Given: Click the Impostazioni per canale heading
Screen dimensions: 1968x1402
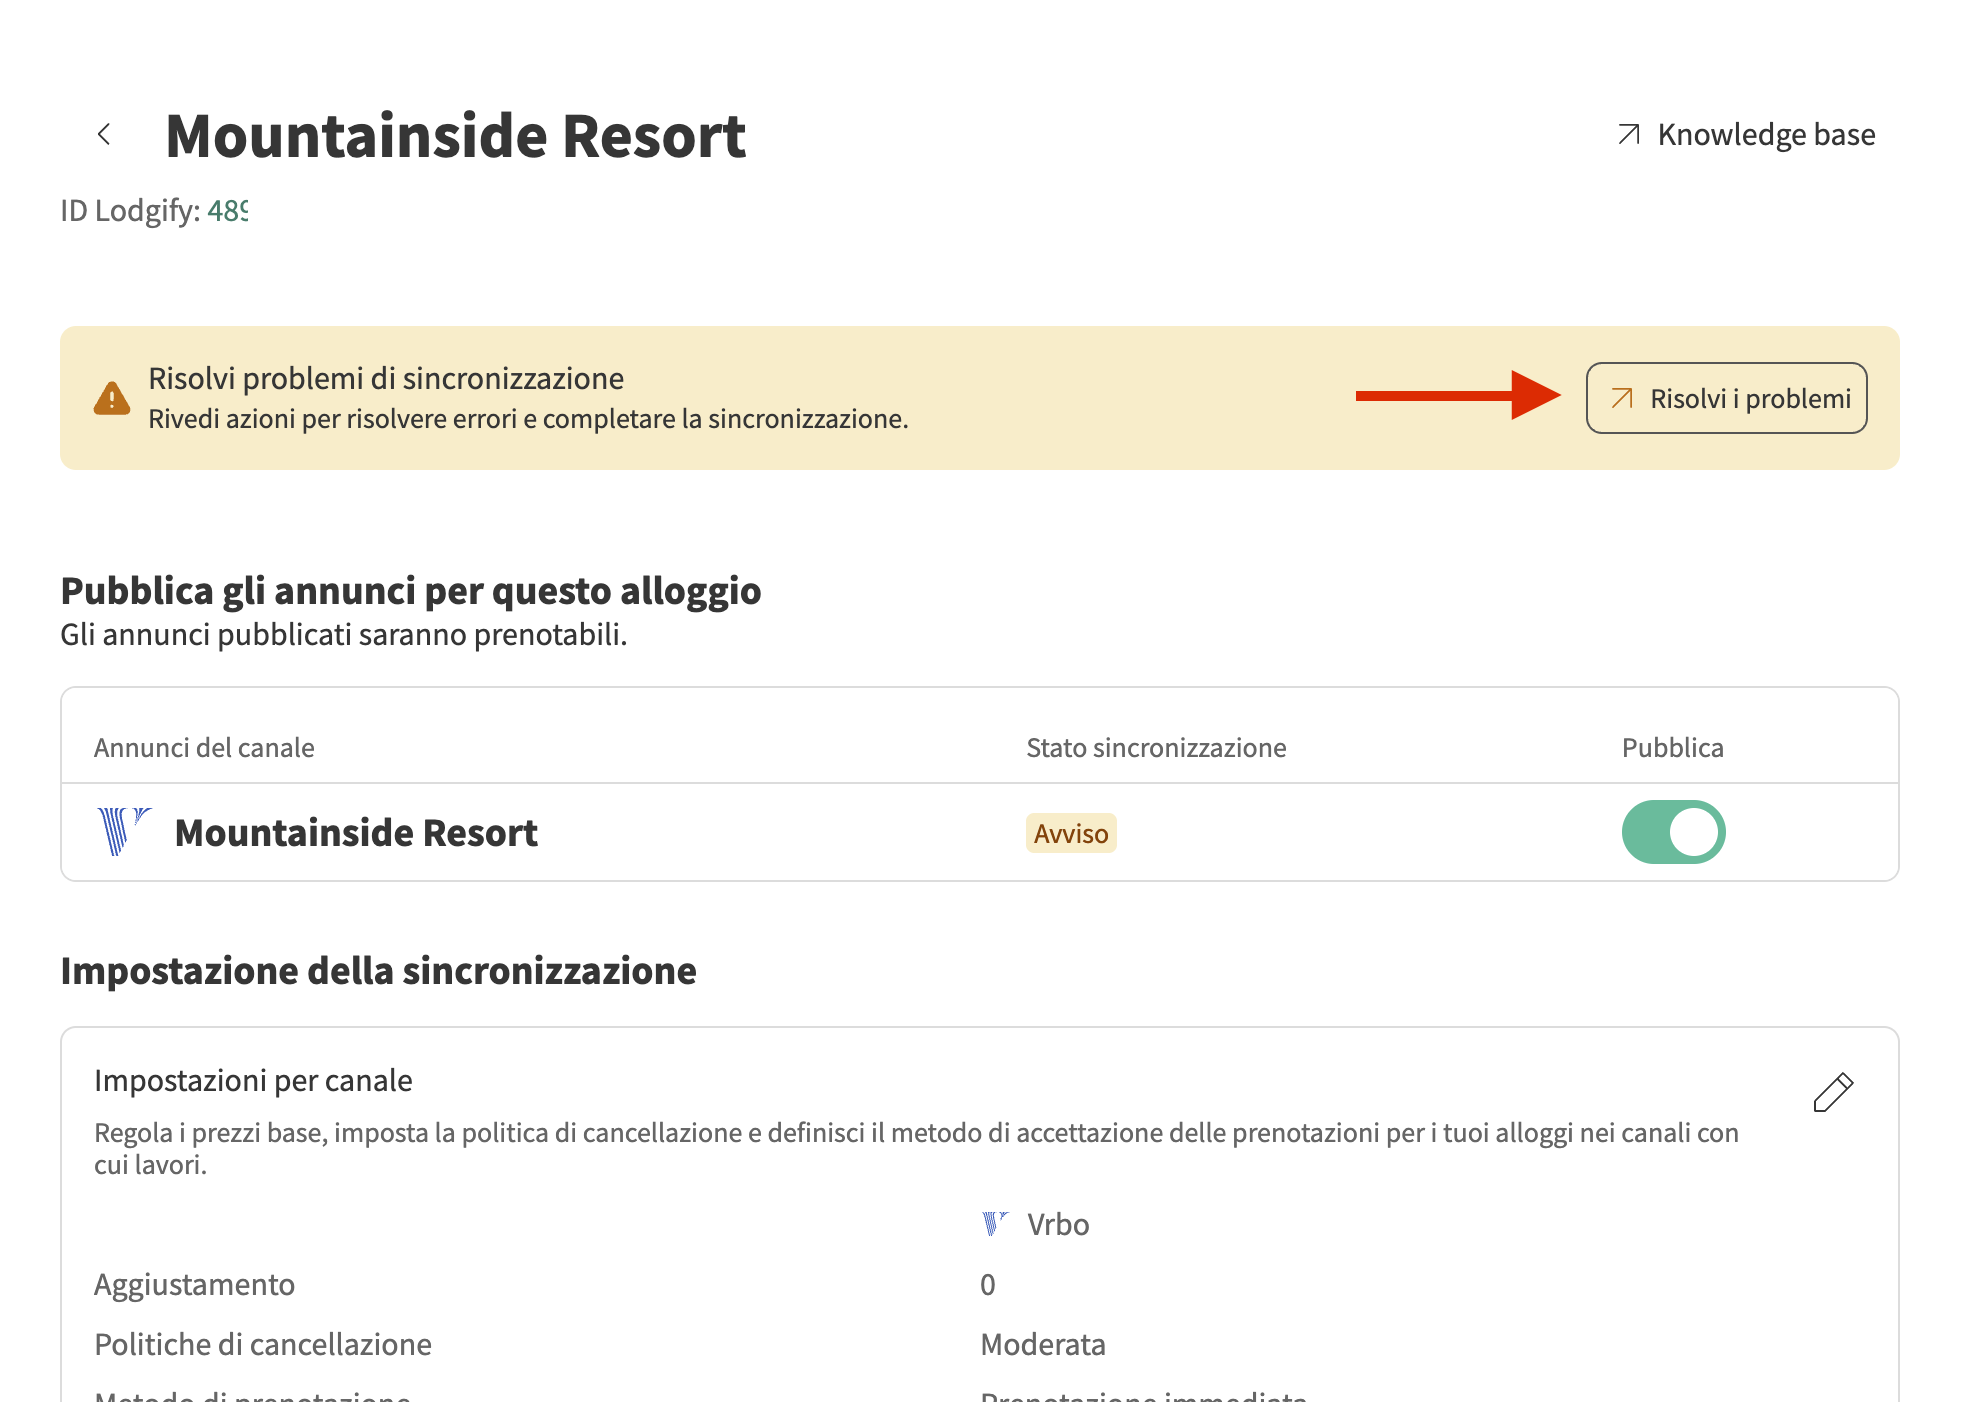Looking at the screenshot, I should 253,1080.
